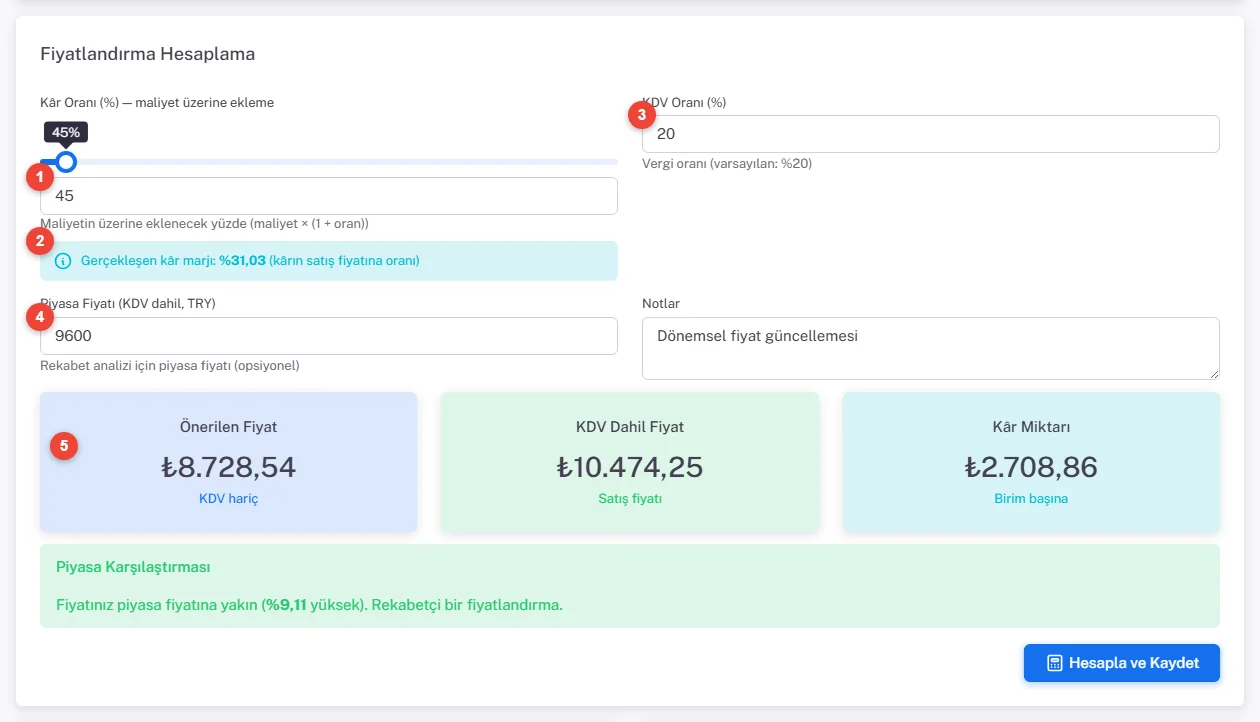Screen dimensions: 1260x722
Task: Select the KDV Dahil Fiyat card
Action: point(630,462)
